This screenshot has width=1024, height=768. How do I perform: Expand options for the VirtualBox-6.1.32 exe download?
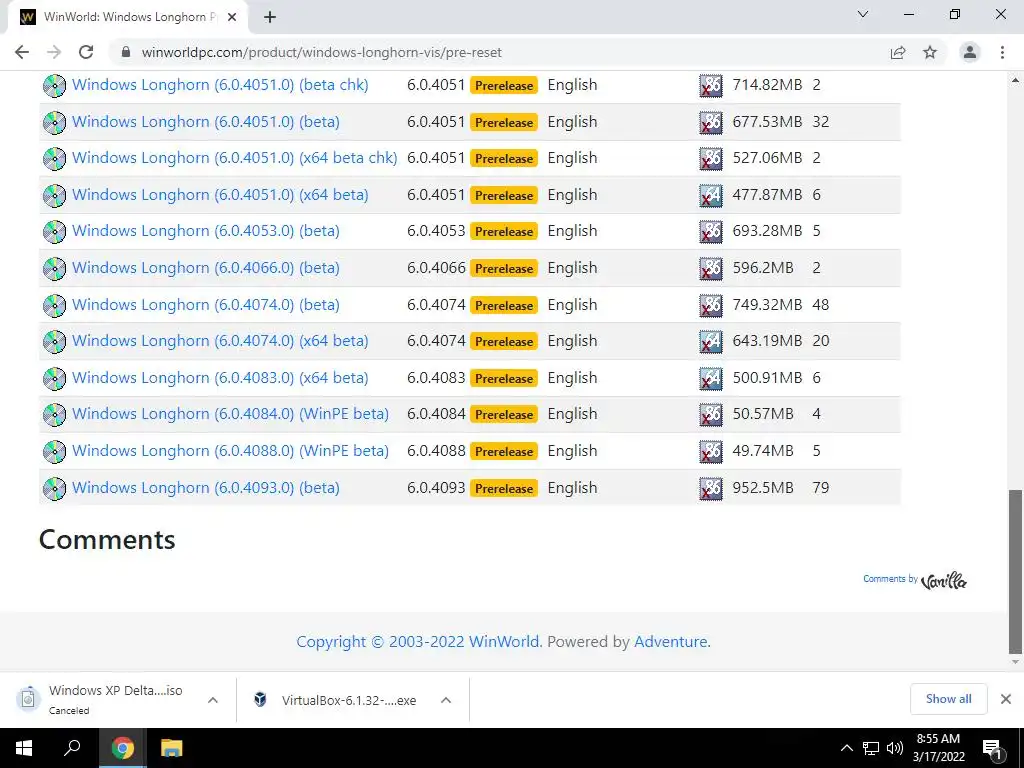[446, 700]
